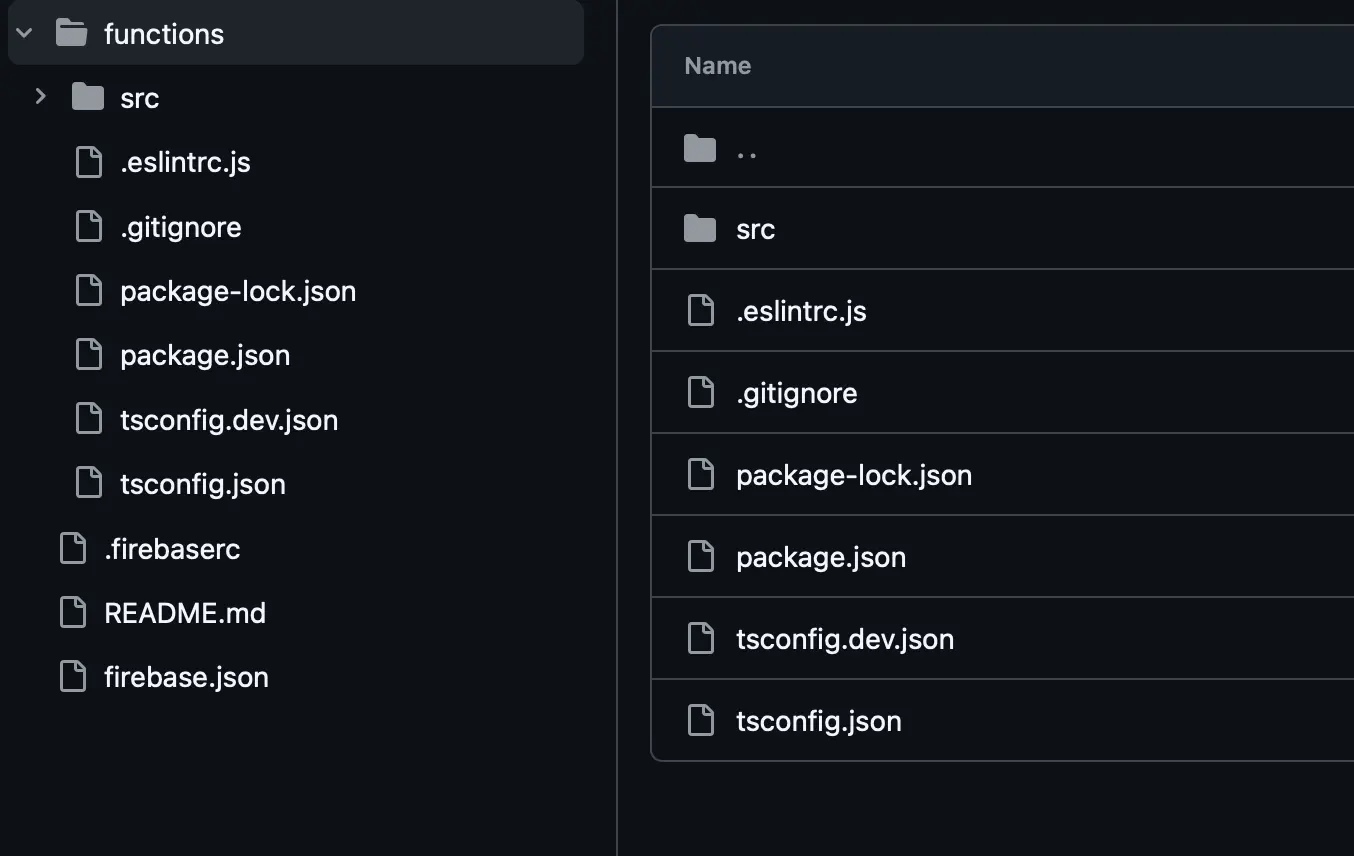1354x856 pixels.
Task: Click the src folder icon in the sidebar
Action: (87, 97)
